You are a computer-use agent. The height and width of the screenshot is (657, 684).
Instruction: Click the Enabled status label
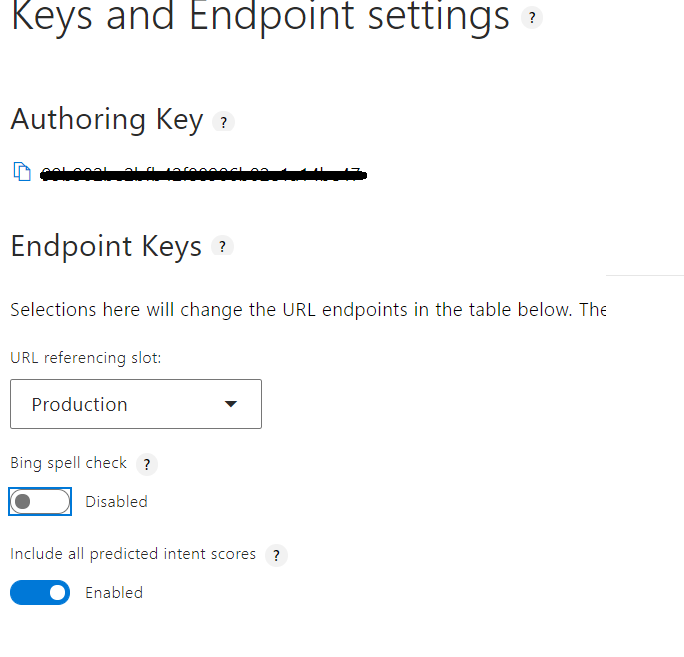pos(114,593)
